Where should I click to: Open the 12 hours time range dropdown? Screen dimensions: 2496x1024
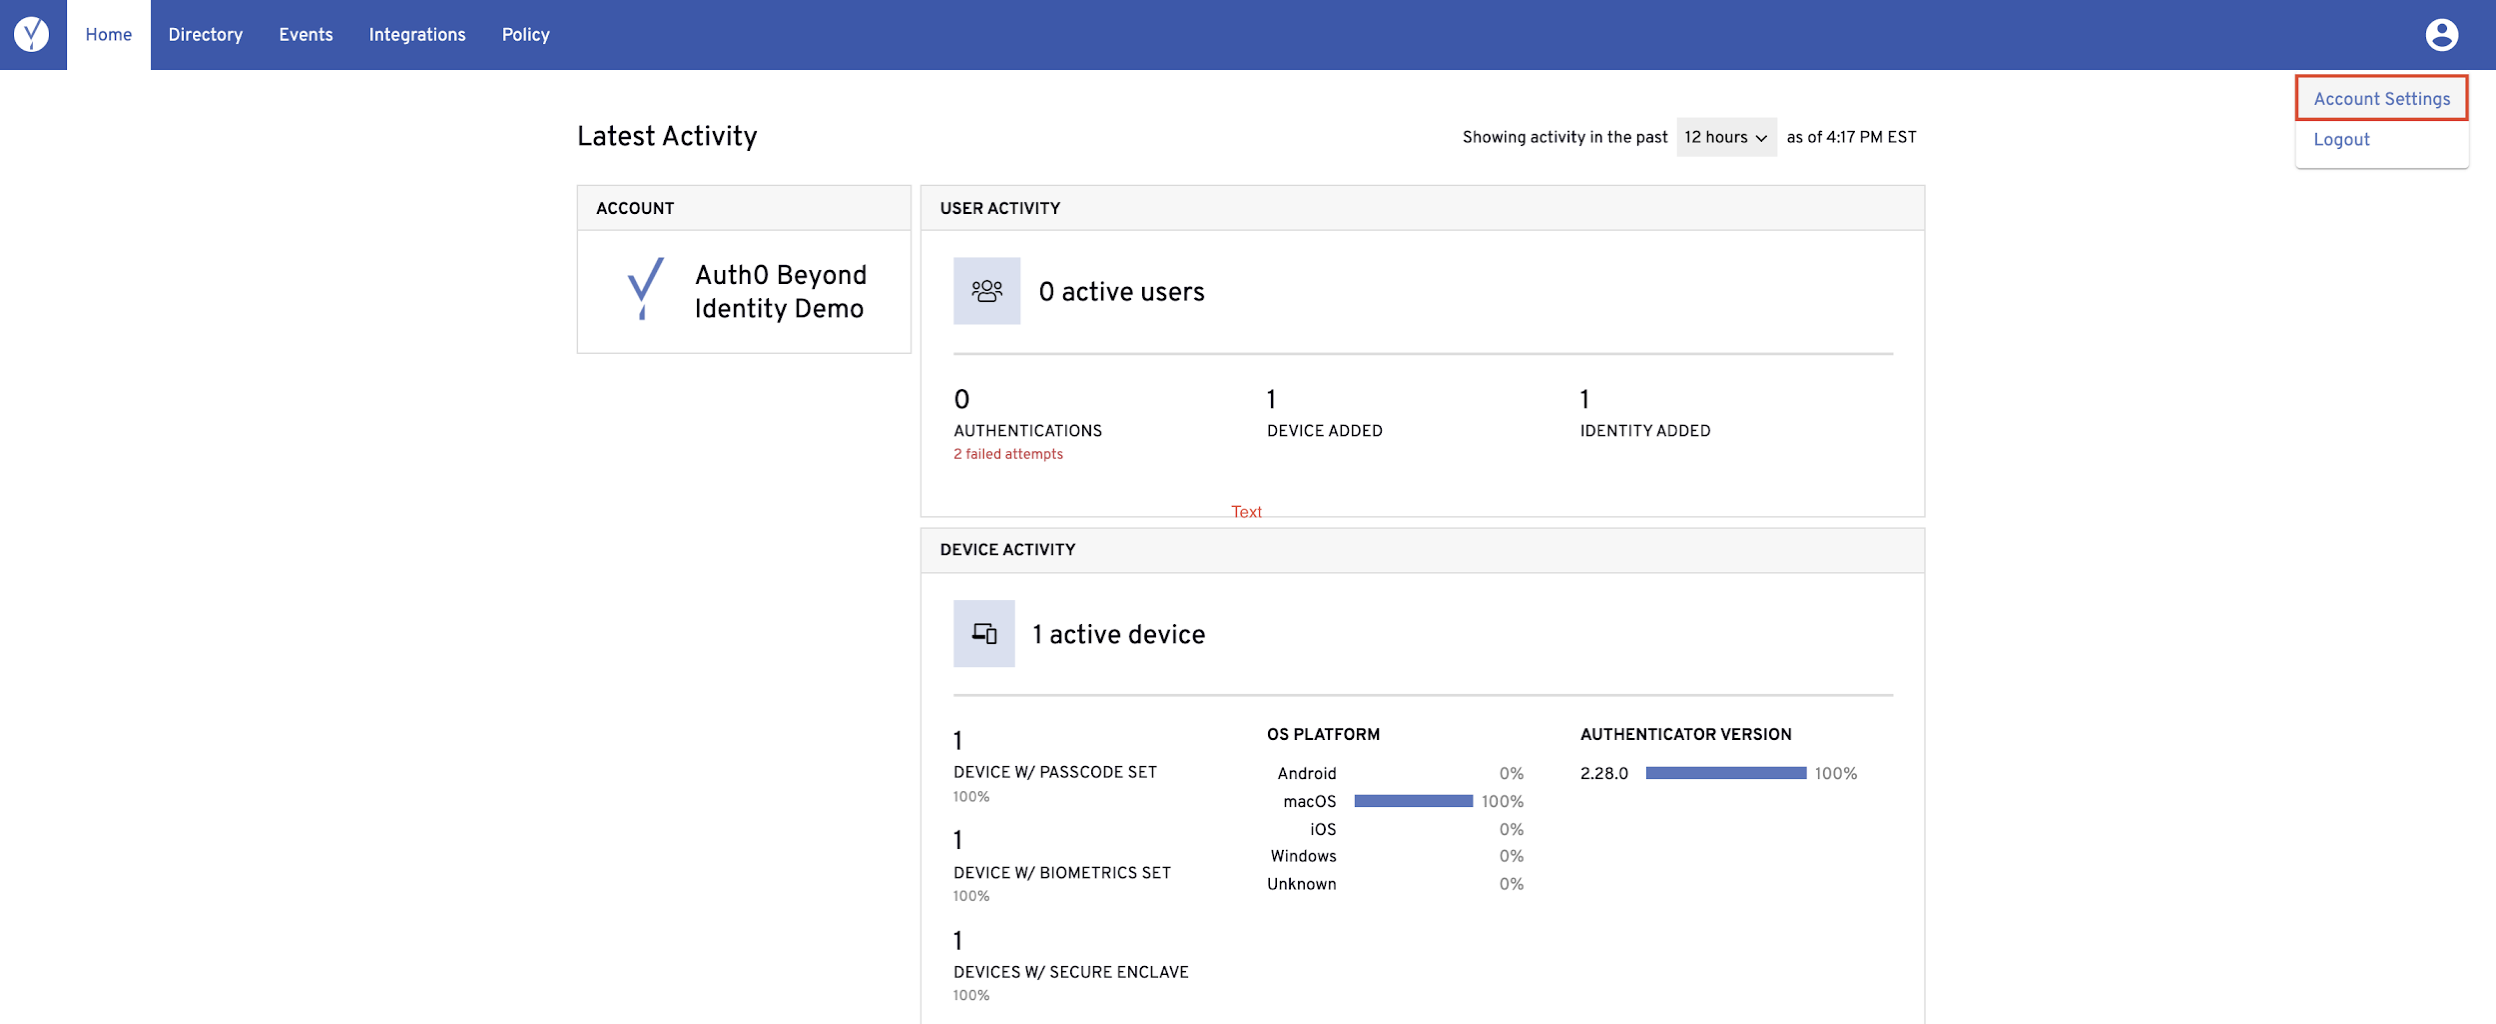pos(1725,137)
